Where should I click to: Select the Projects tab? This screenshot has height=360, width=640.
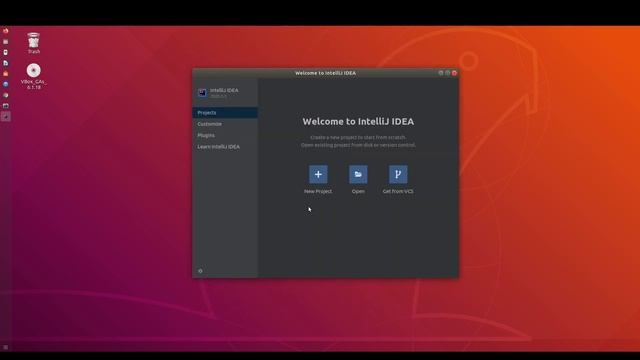click(225, 113)
